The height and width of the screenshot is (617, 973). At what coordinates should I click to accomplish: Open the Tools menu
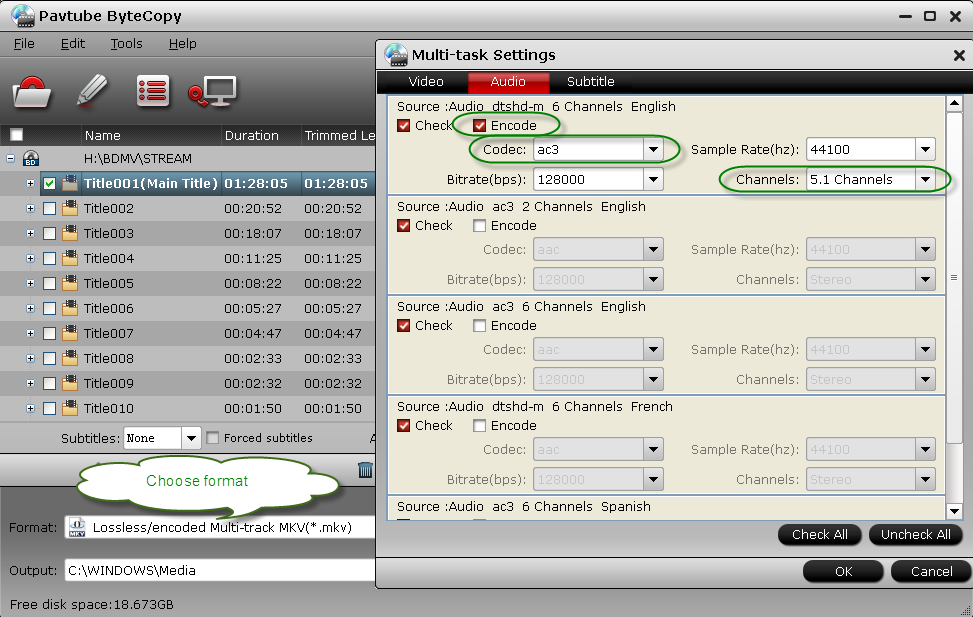(127, 43)
